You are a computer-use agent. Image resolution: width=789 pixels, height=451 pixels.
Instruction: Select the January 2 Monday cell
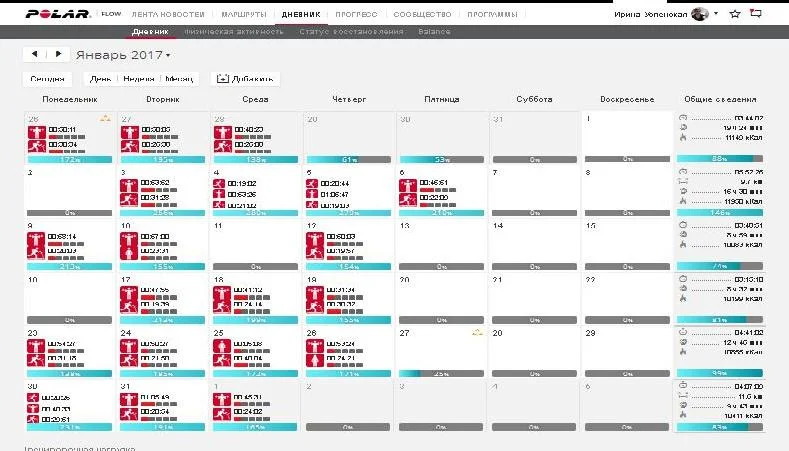pyautogui.click(x=69, y=191)
